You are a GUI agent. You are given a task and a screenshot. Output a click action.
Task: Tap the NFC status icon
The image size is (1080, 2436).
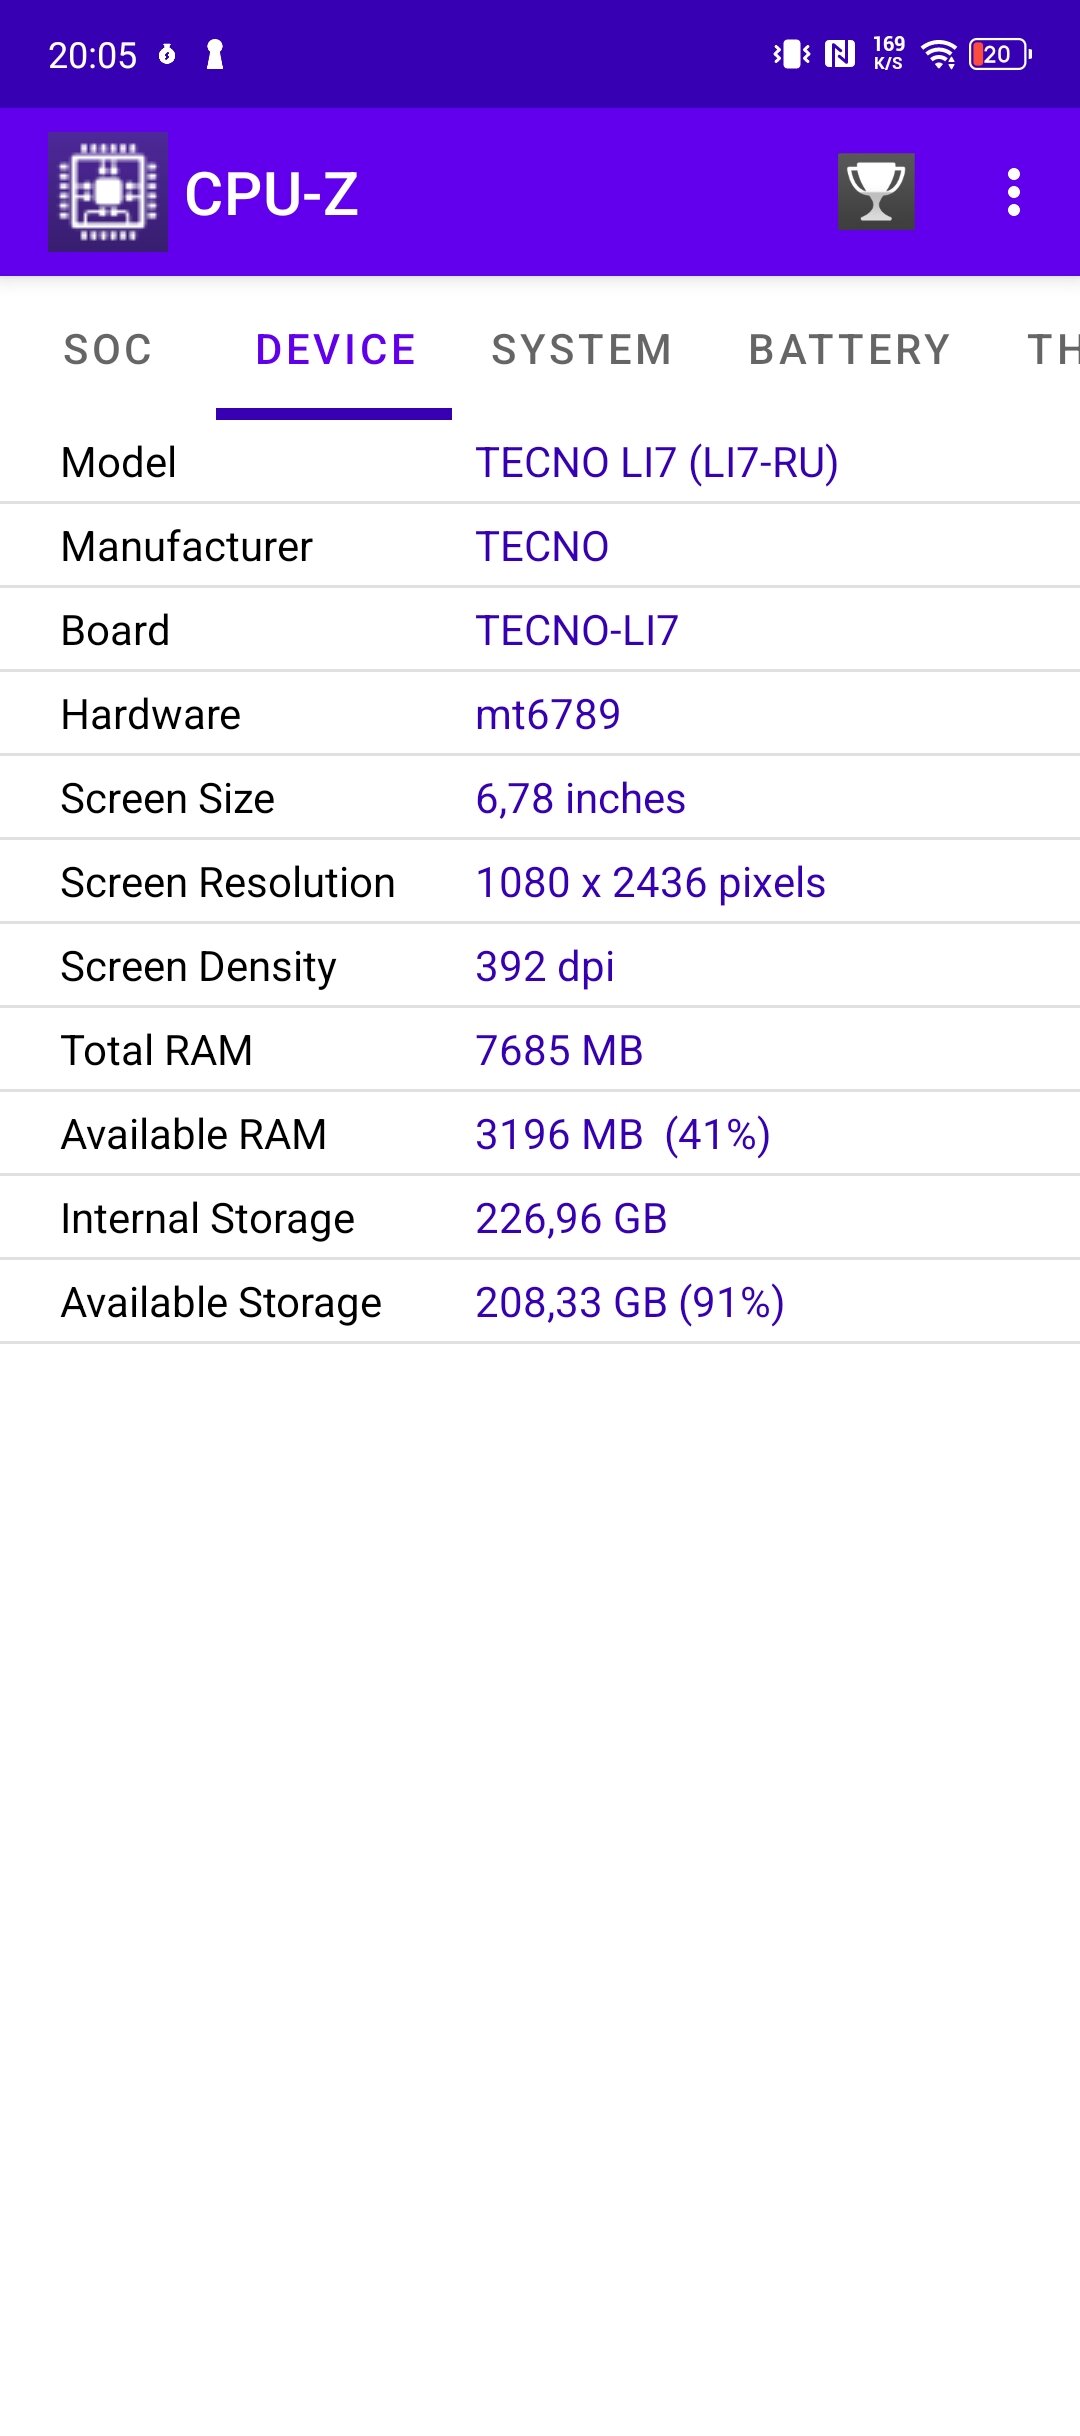coord(840,54)
